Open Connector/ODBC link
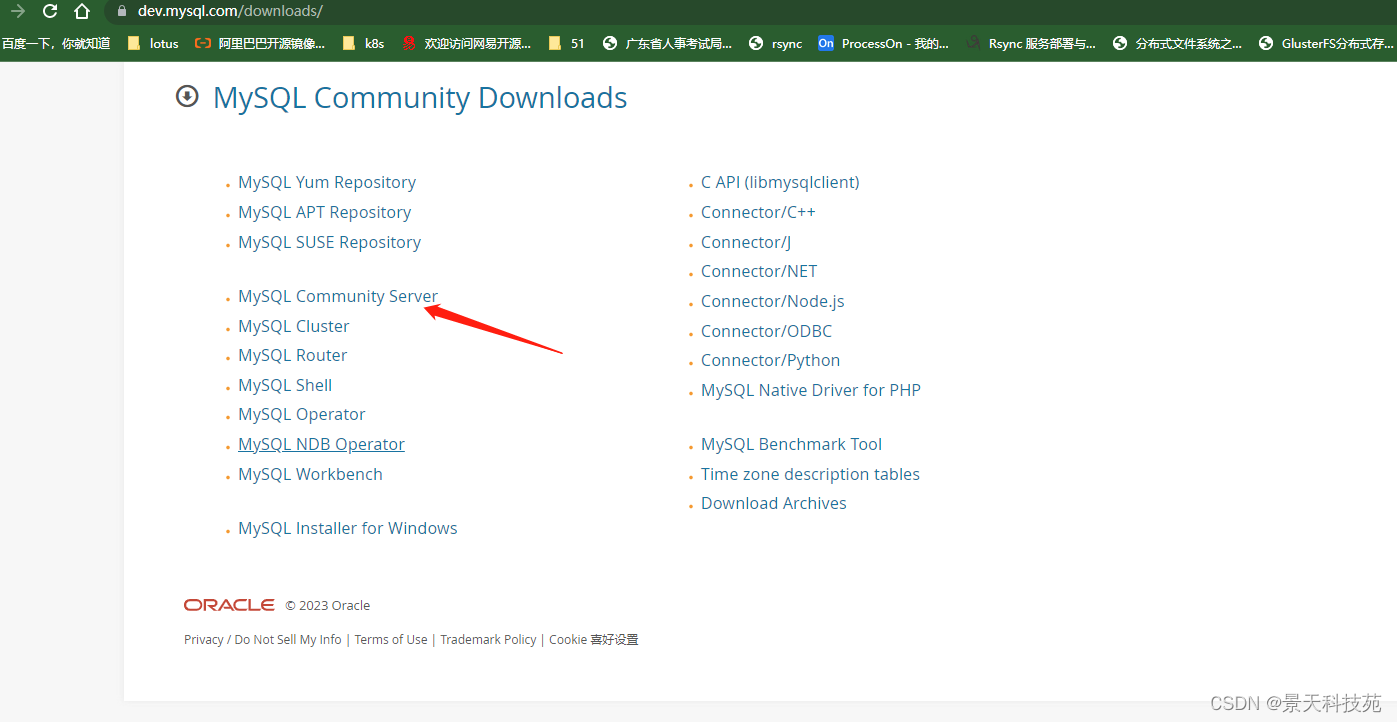 (766, 331)
